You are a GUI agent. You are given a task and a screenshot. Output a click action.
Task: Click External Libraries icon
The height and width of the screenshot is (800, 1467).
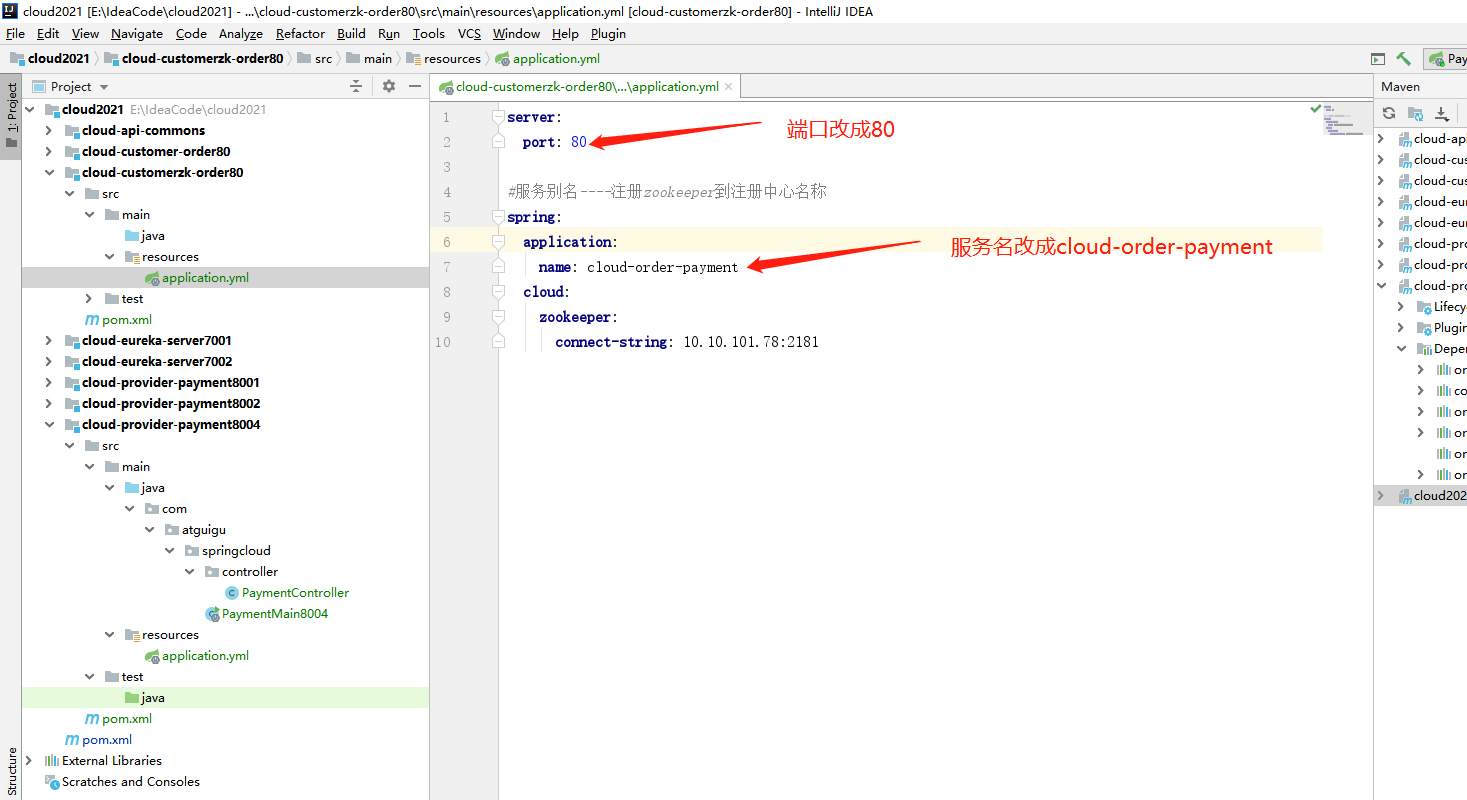[x=52, y=761]
